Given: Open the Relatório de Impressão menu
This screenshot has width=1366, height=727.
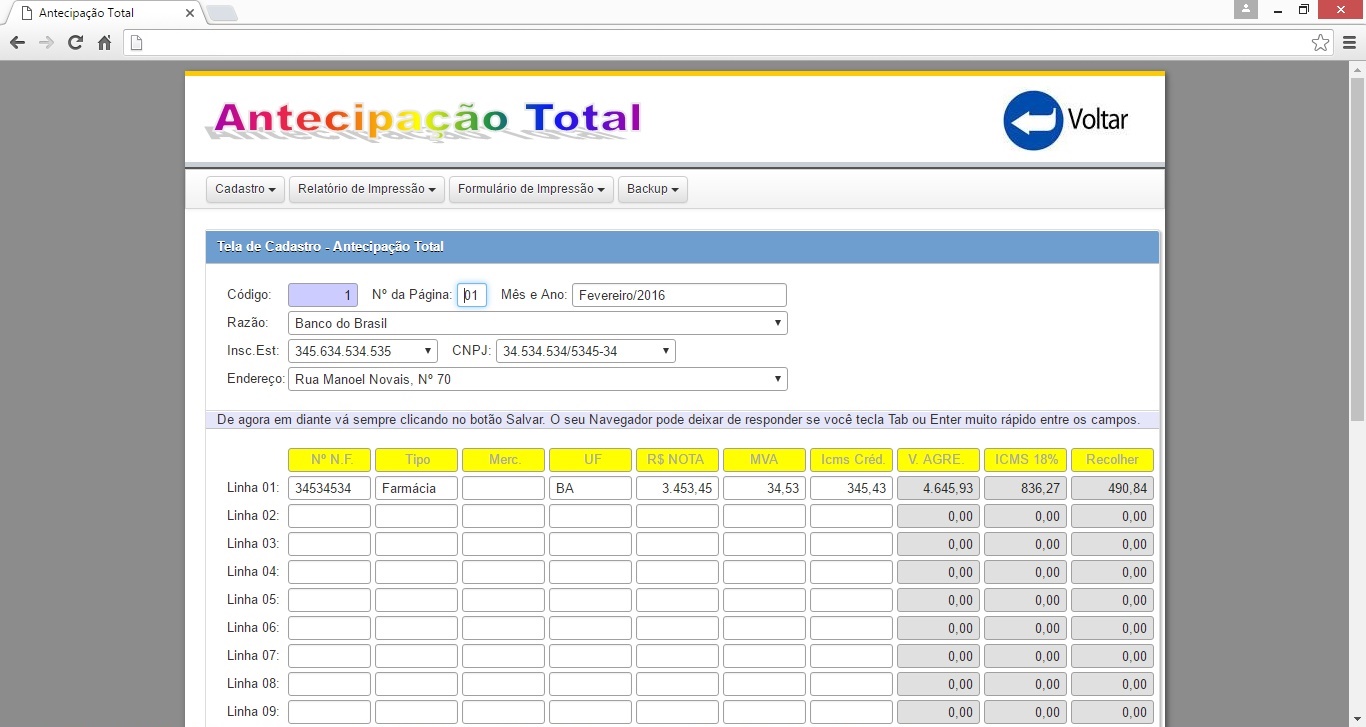Looking at the screenshot, I should tap(366, 189).
